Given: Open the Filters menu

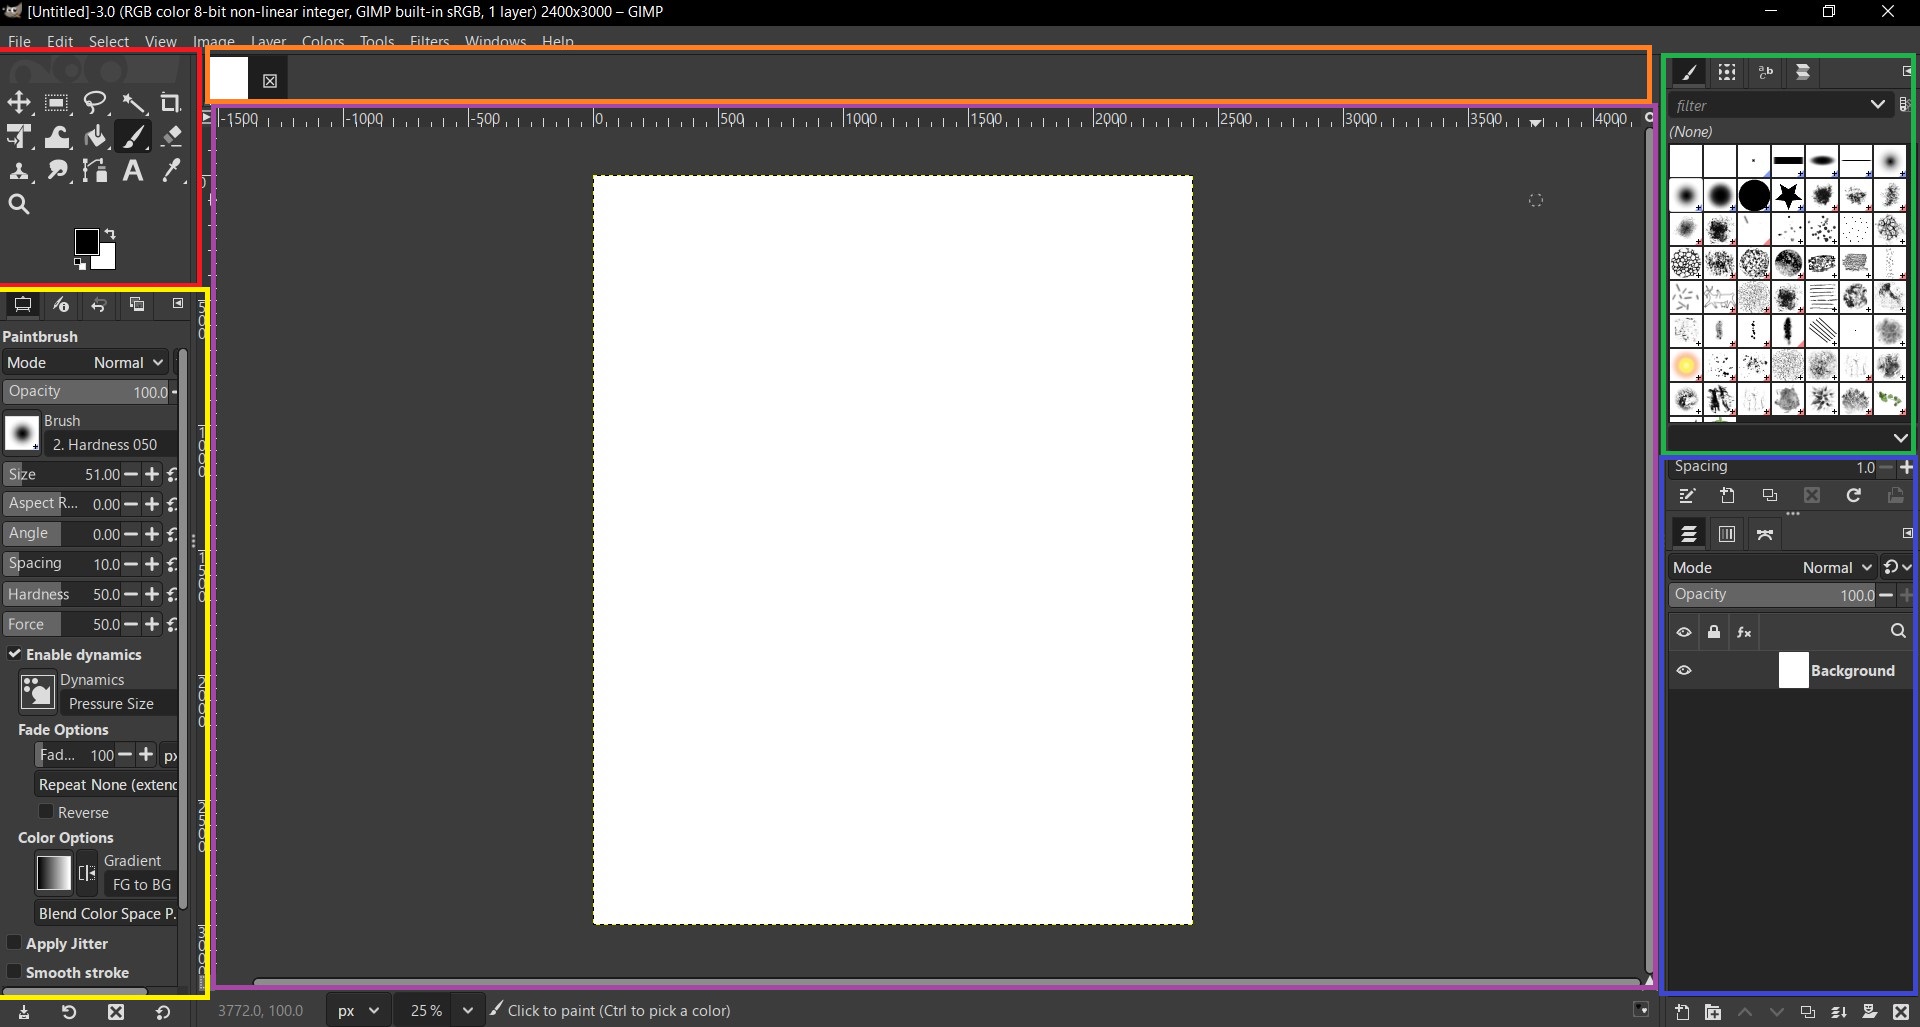Looking at the screenshot, I should coord(429,41).
